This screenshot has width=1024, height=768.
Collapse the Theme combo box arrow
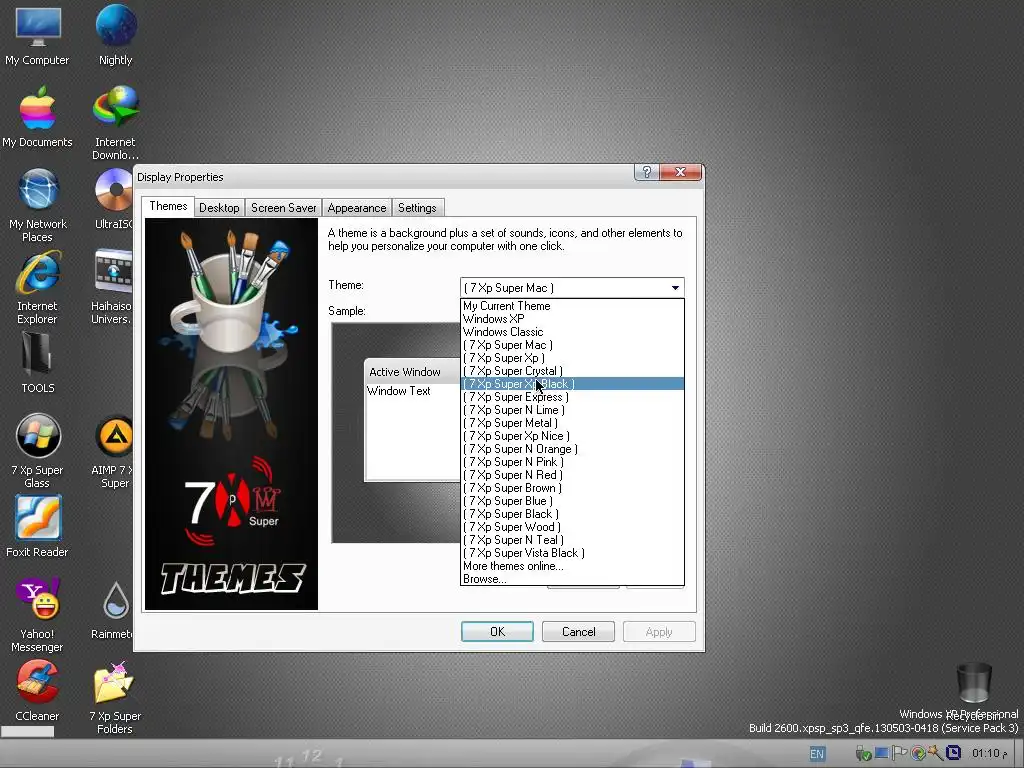(675, 288)
